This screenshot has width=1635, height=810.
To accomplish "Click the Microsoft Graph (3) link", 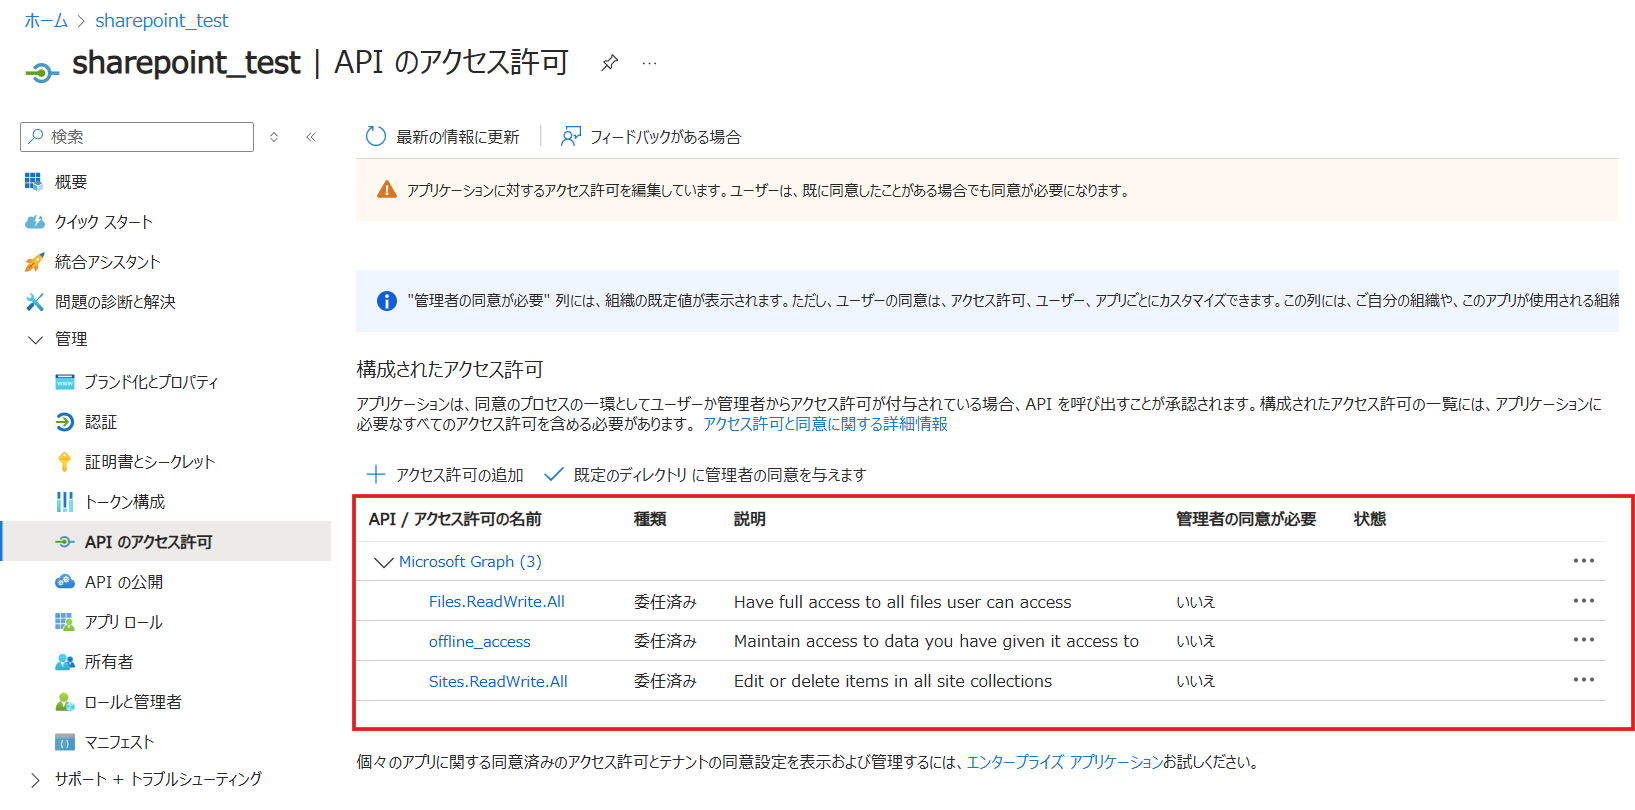I will 470,562.
